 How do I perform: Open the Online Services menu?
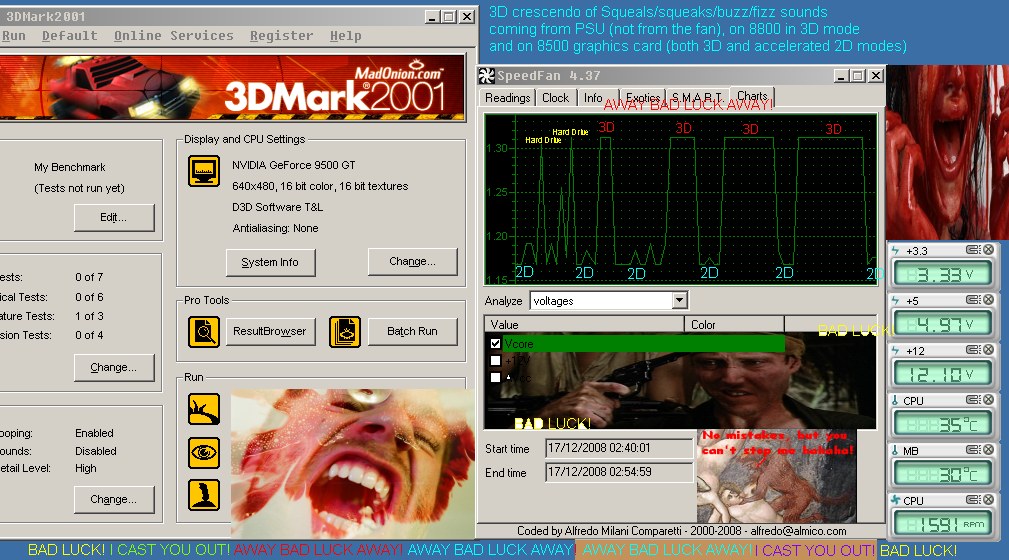point(174,35)
